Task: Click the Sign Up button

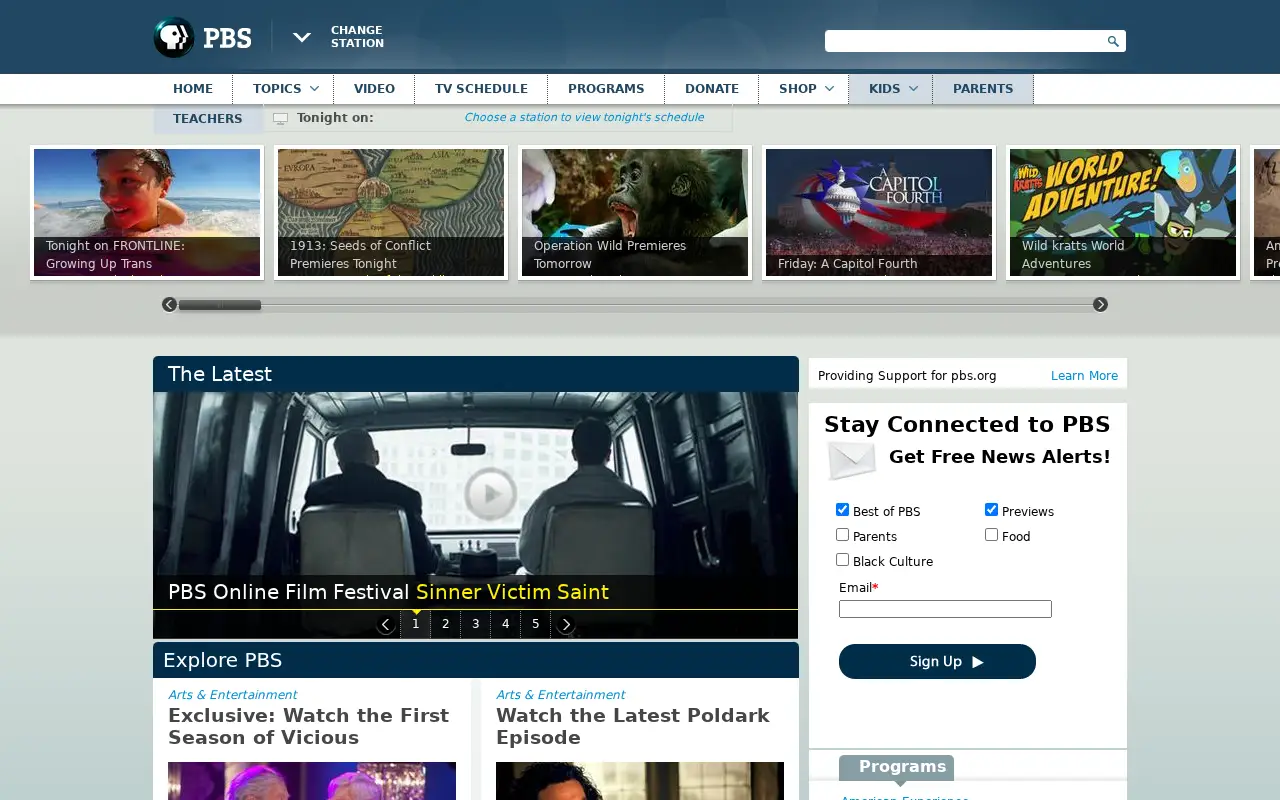Action: coord(937,661)
